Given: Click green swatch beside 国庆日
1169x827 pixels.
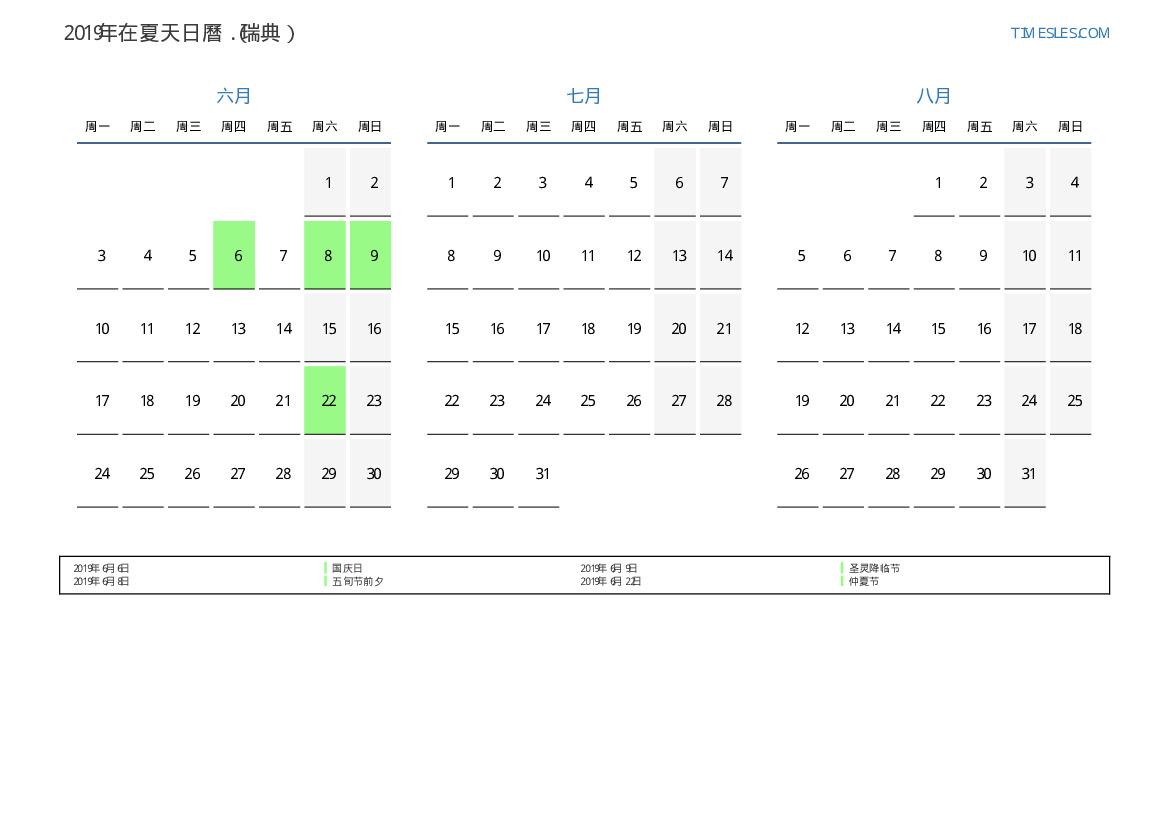Looking at the screenshot, I should 325,568.
